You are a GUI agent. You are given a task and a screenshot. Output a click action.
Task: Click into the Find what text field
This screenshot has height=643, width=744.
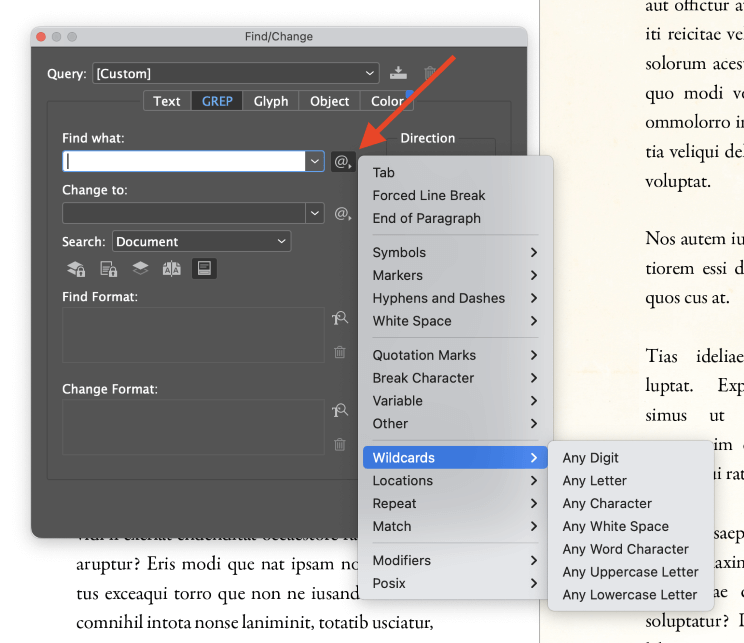tap(184, 161)
